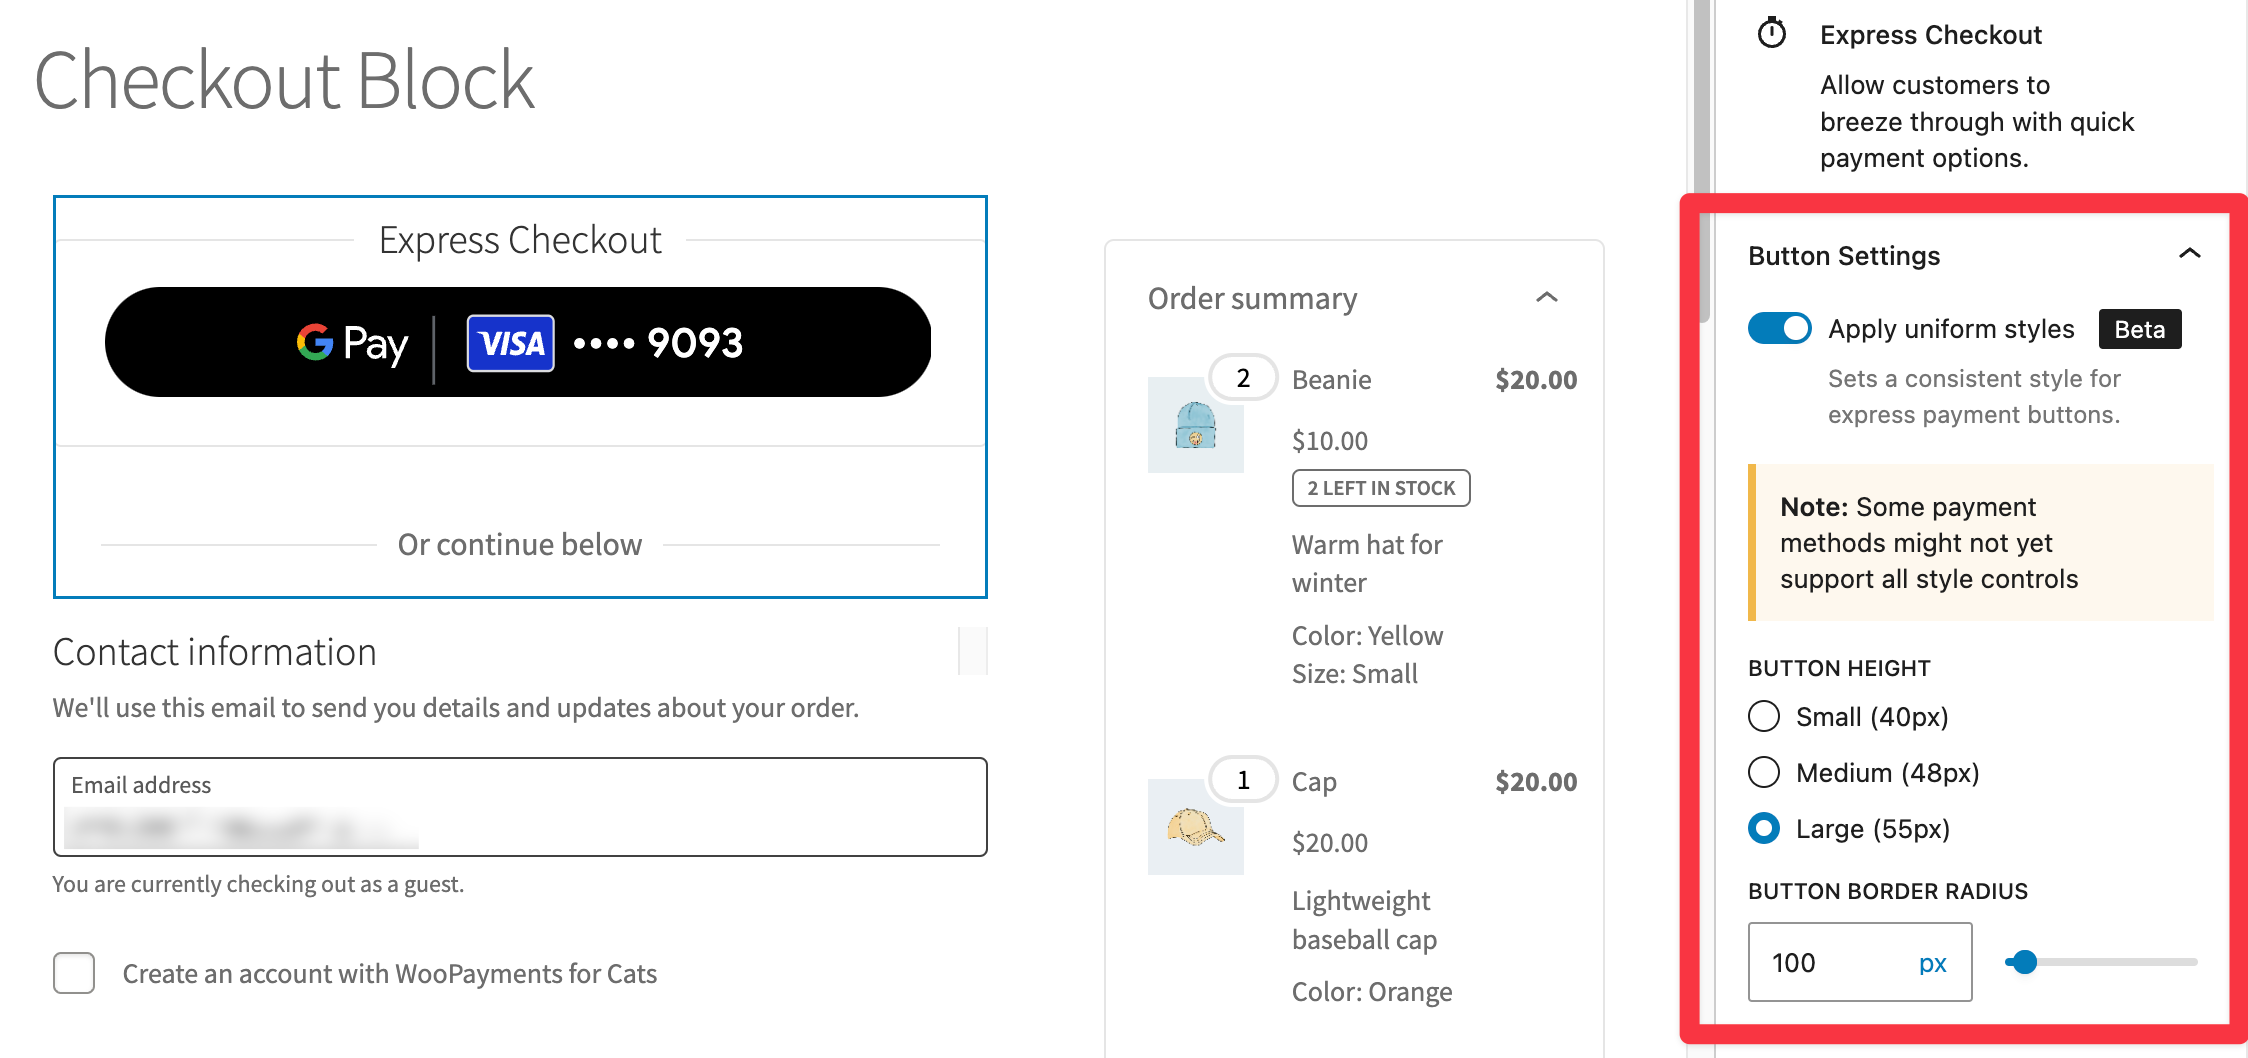Click the Cap quantity badge 1
The image size is (2248, 1058).
[x=1243, y=780]
